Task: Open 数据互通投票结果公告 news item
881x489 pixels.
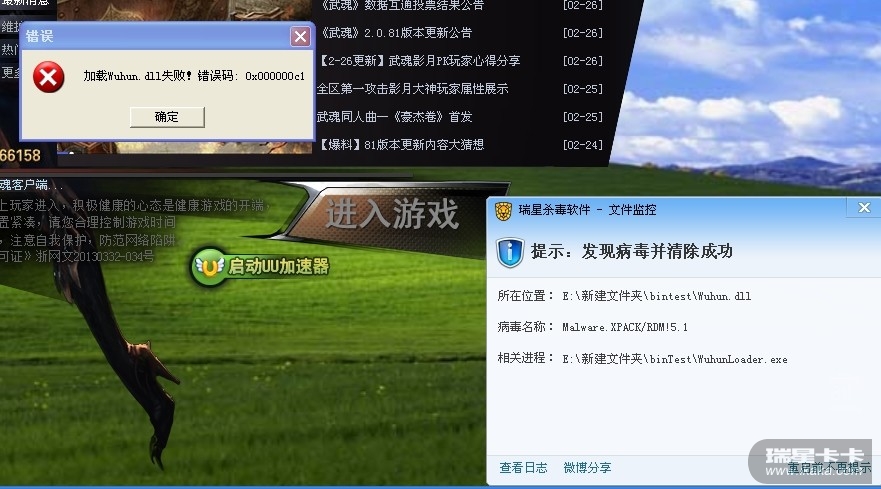Action: tap(401, 6)
